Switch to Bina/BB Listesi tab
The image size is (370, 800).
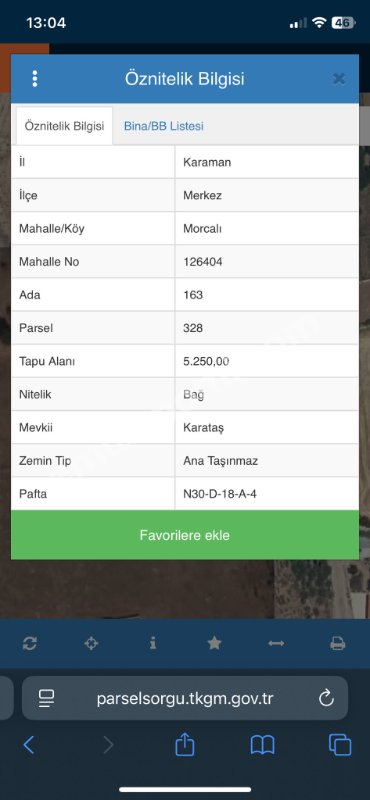pos(163,126)
